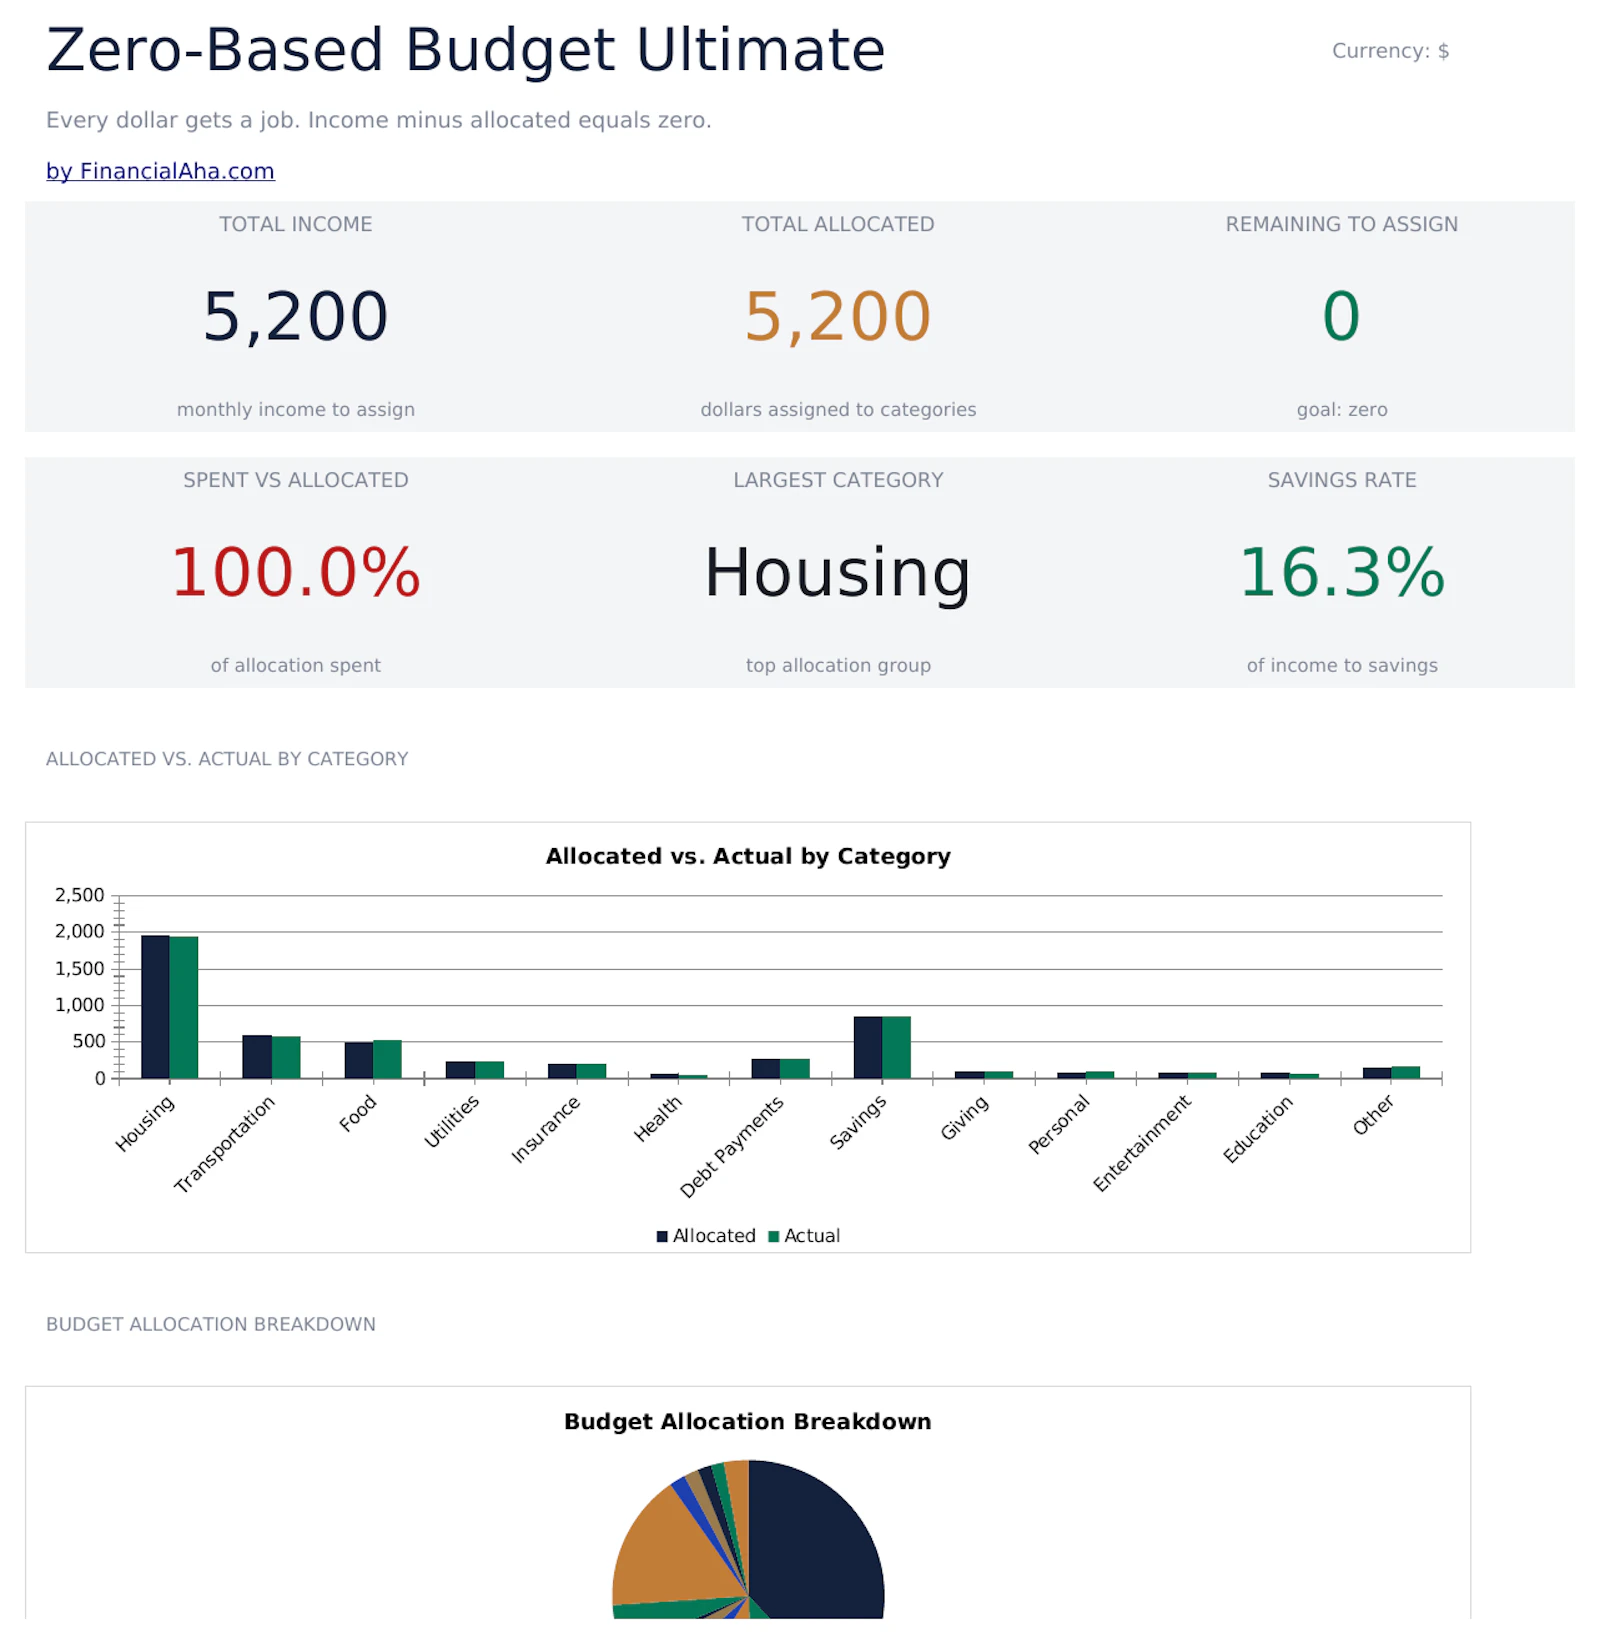1600x1644 pixels.
Task: Click the Actual legend color swatch
Action: (773, 1237)
